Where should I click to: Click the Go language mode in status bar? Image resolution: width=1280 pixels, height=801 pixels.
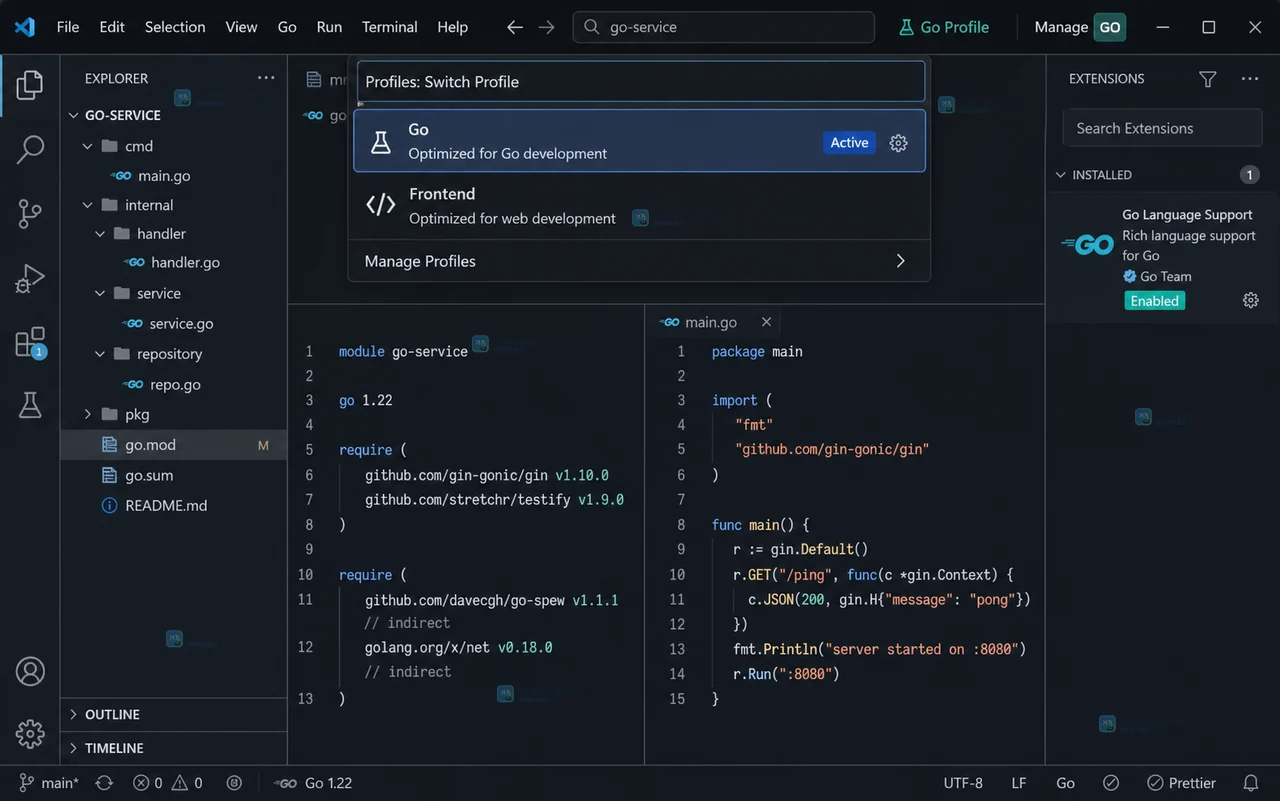[1066, 783]
